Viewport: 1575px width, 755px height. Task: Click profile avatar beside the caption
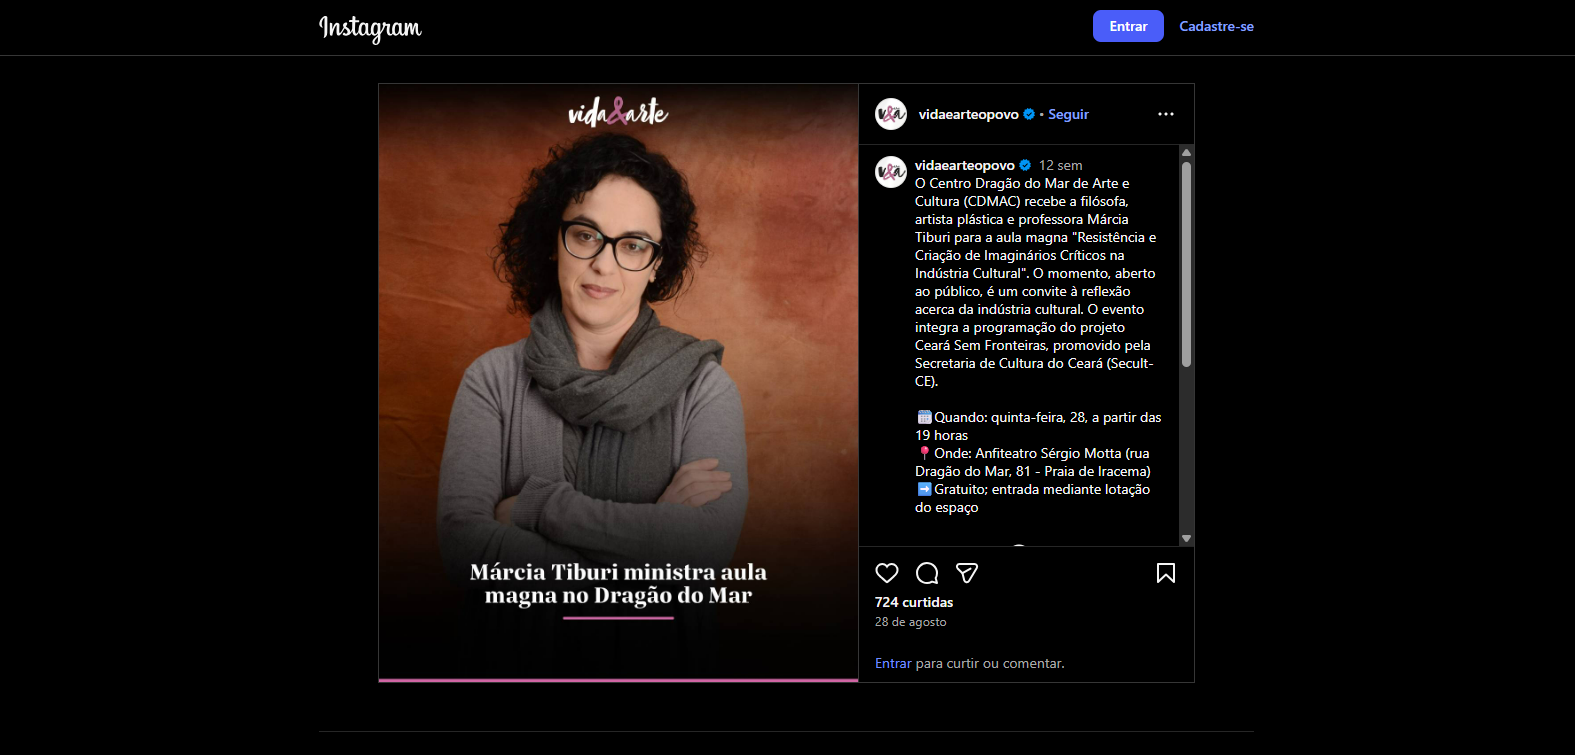click(x=891, y=172)
